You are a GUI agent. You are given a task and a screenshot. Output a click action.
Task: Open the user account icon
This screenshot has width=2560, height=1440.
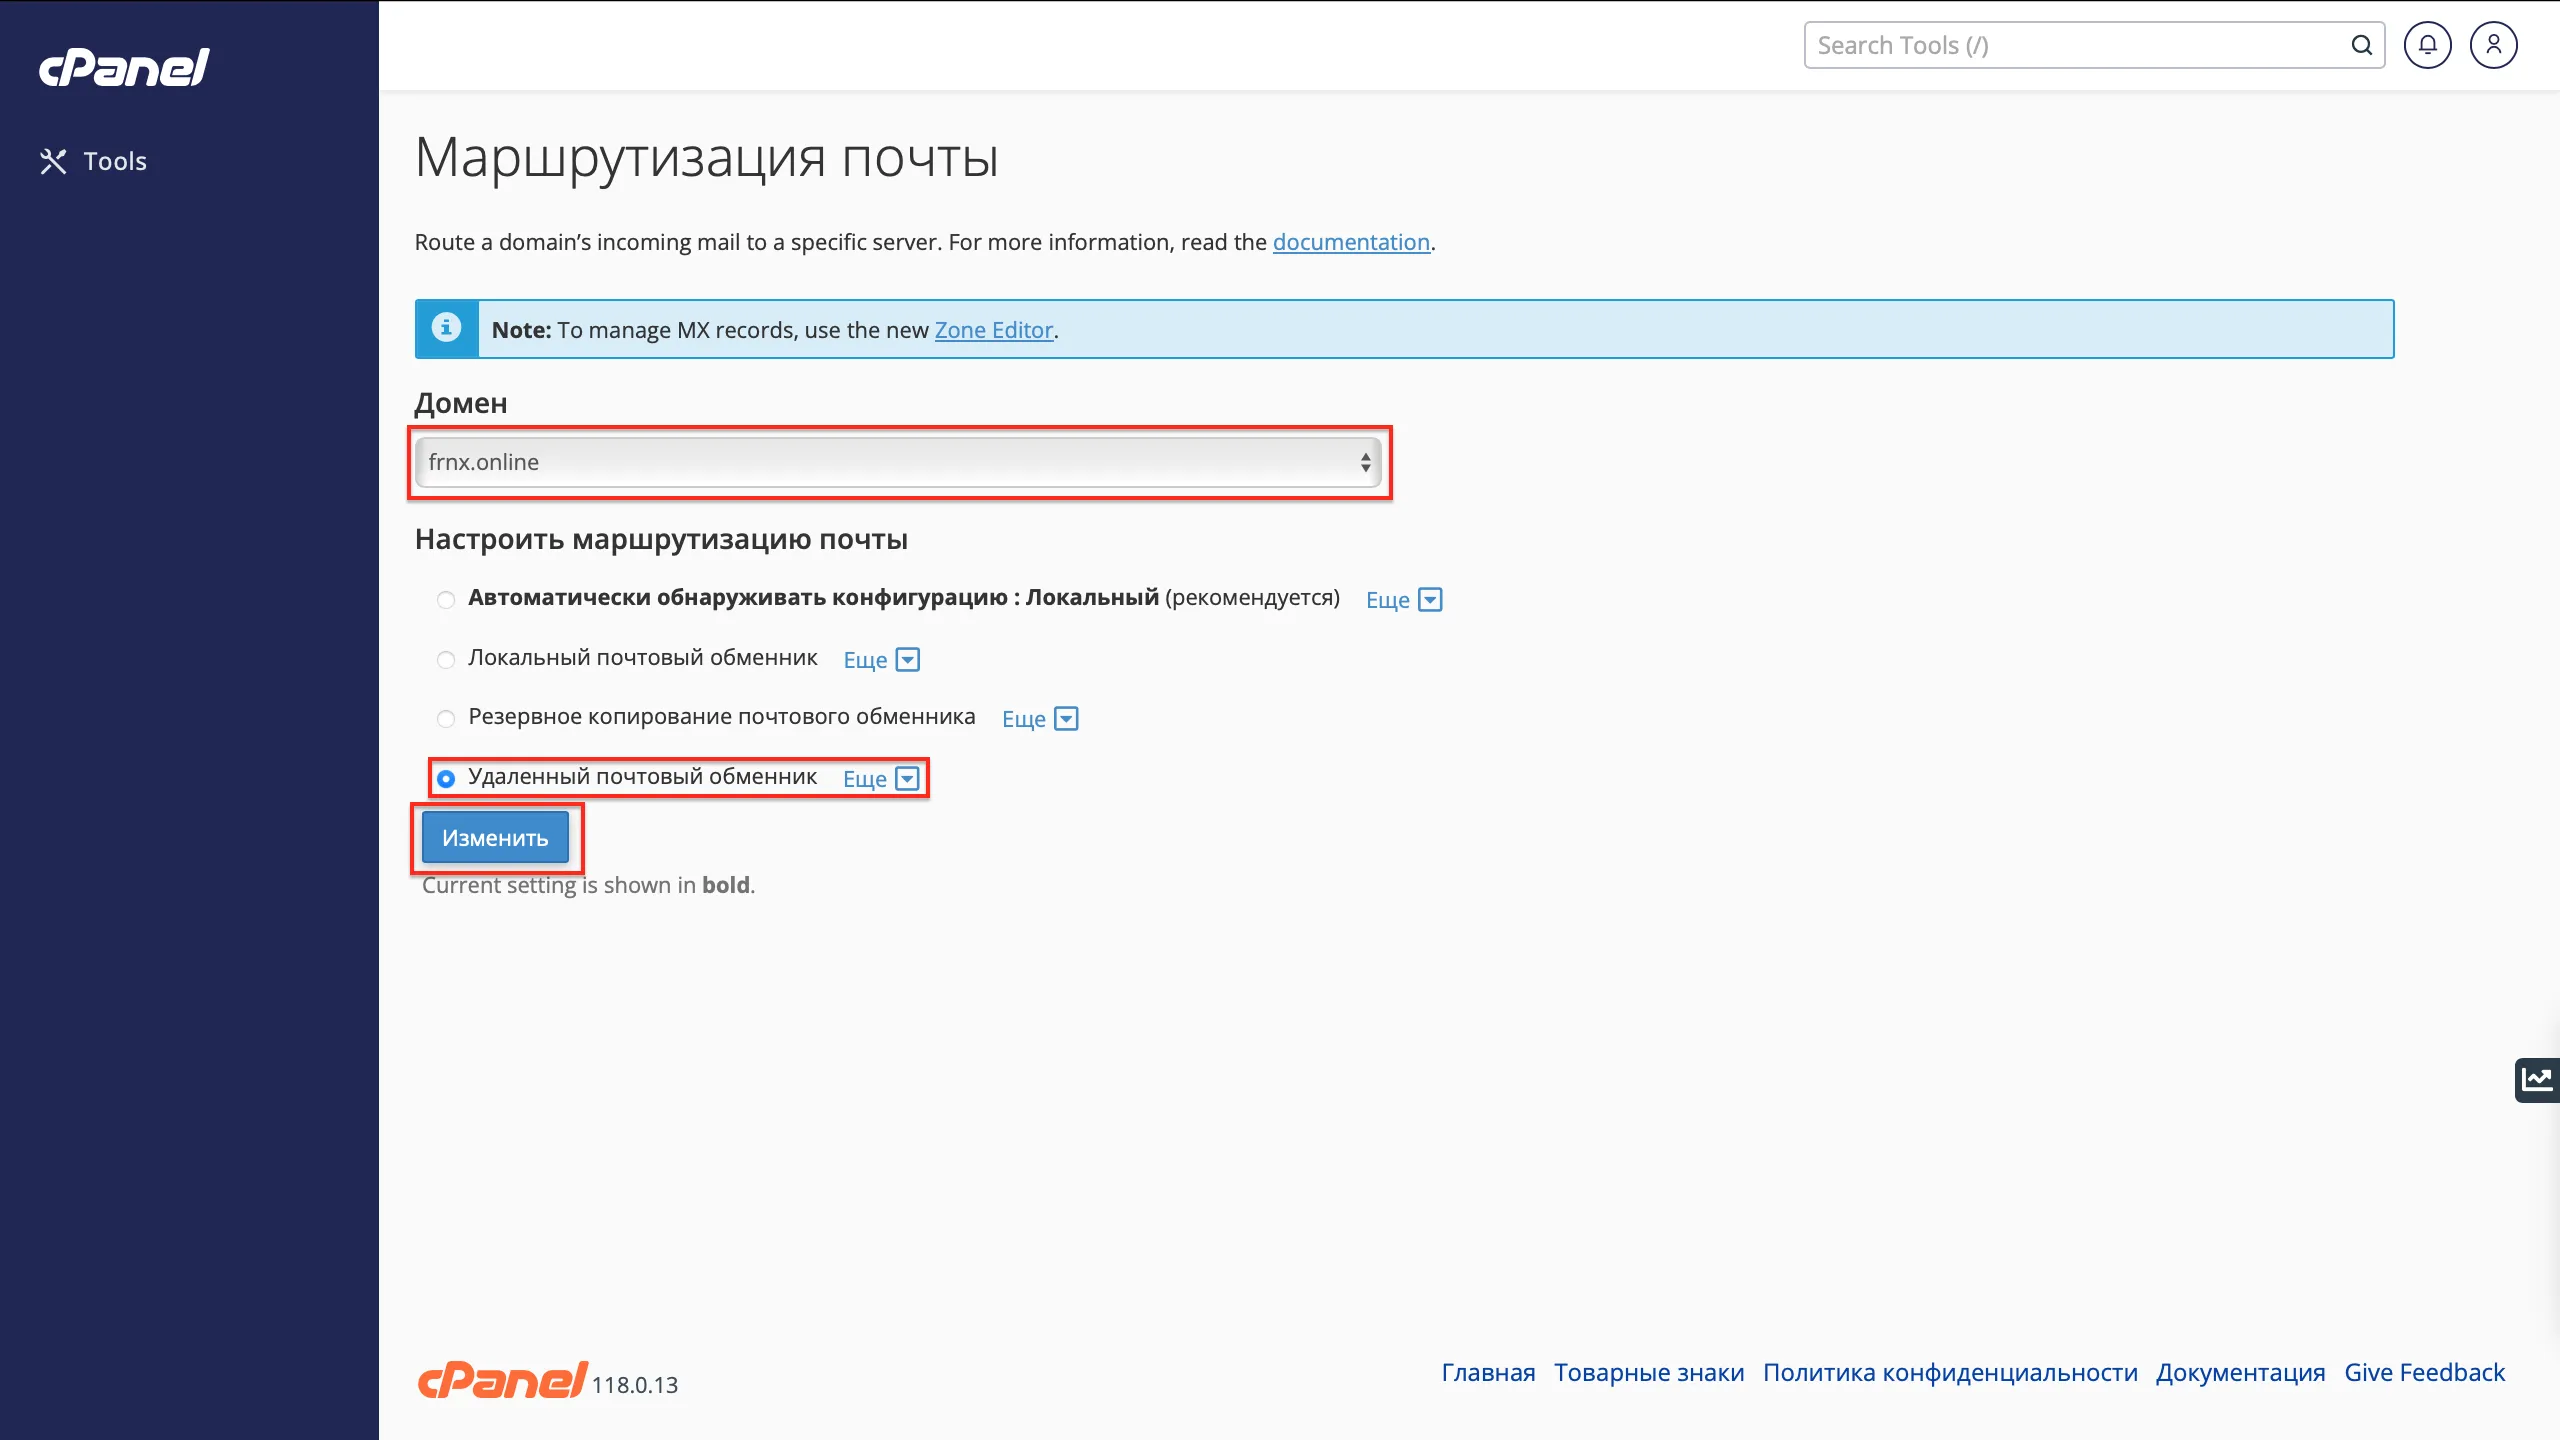pyautogui.click(x=2493, y=45)
